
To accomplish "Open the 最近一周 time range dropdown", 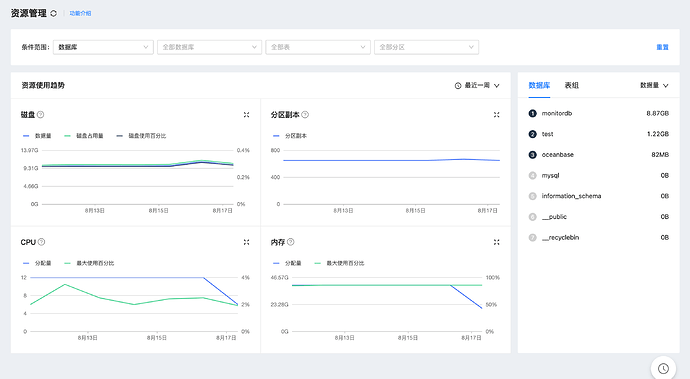I will 477,85.
